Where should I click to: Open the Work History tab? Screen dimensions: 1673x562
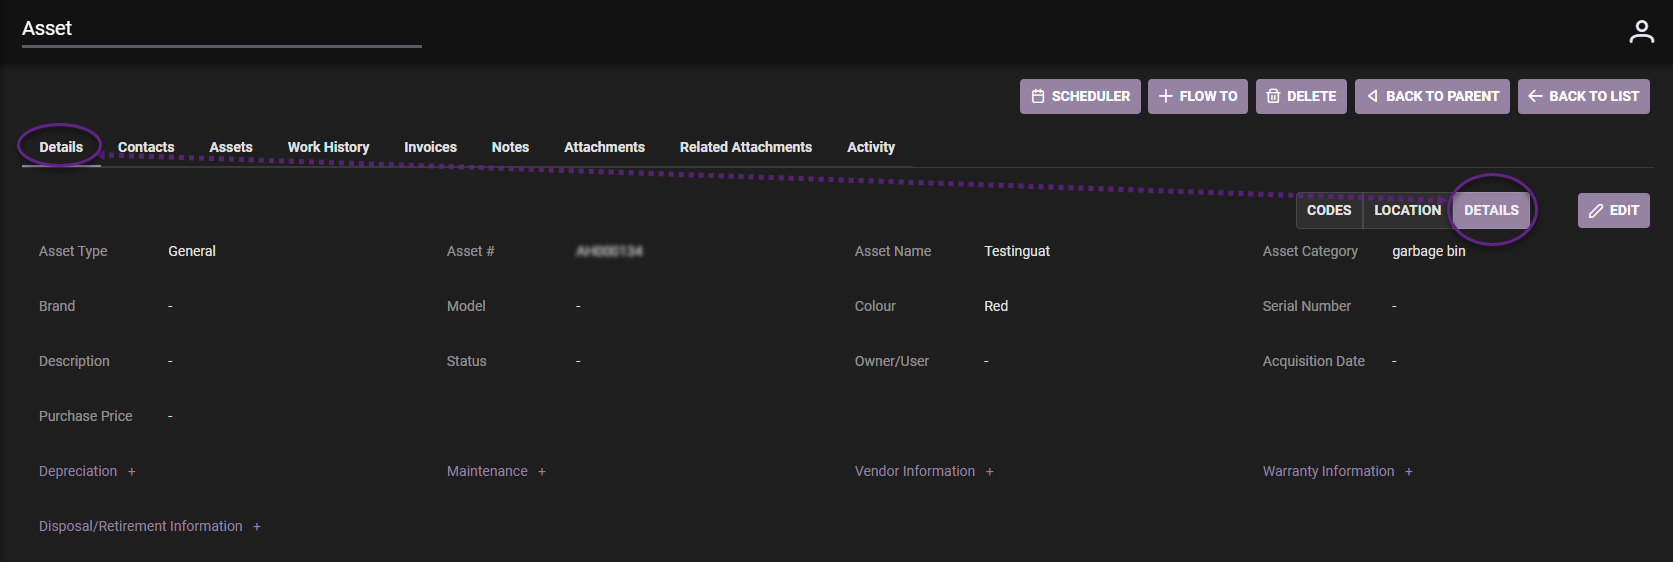tap(328, 147)
